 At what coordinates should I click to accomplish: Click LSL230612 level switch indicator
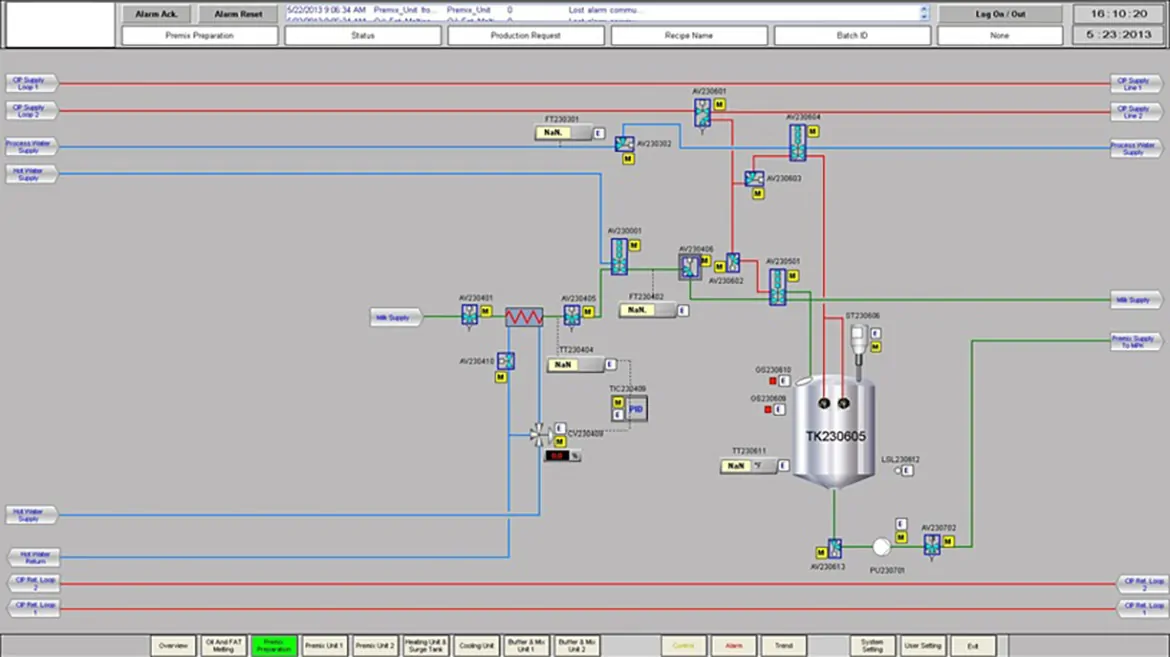coord(897,470)
